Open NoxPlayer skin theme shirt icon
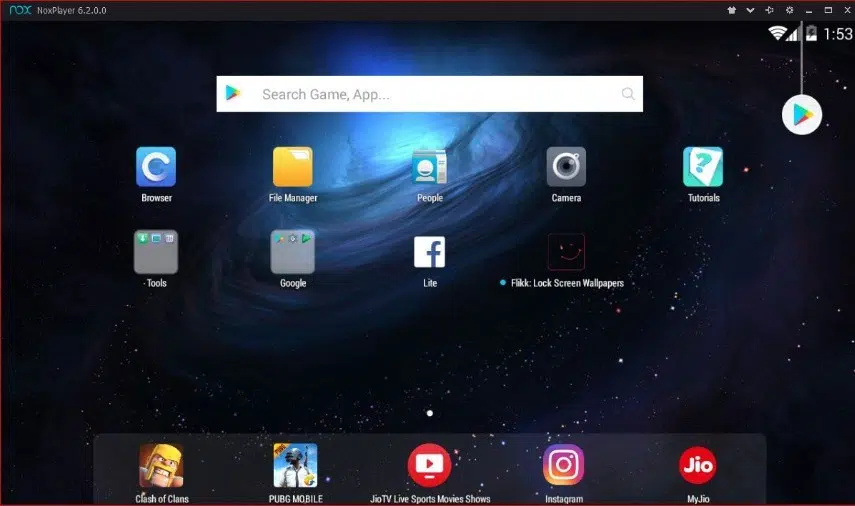The image size is (855, 506). tap(732, 10)
